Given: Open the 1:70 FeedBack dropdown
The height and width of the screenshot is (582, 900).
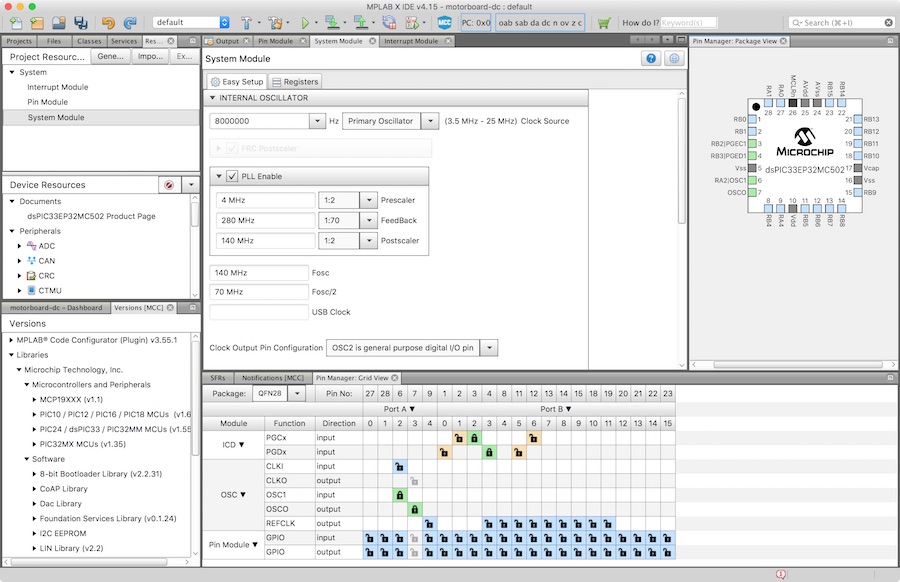Looking at the screenshot, I should [368, 220].
